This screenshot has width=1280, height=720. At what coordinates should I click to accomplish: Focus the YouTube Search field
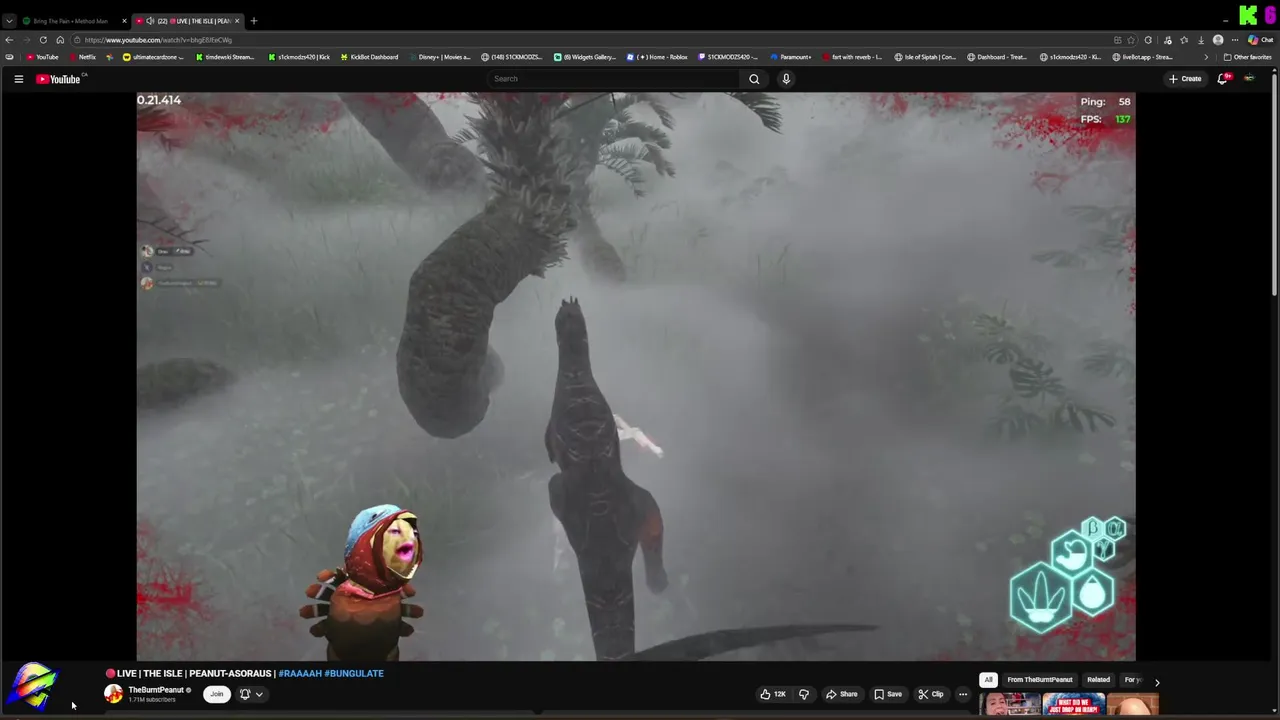614,79
